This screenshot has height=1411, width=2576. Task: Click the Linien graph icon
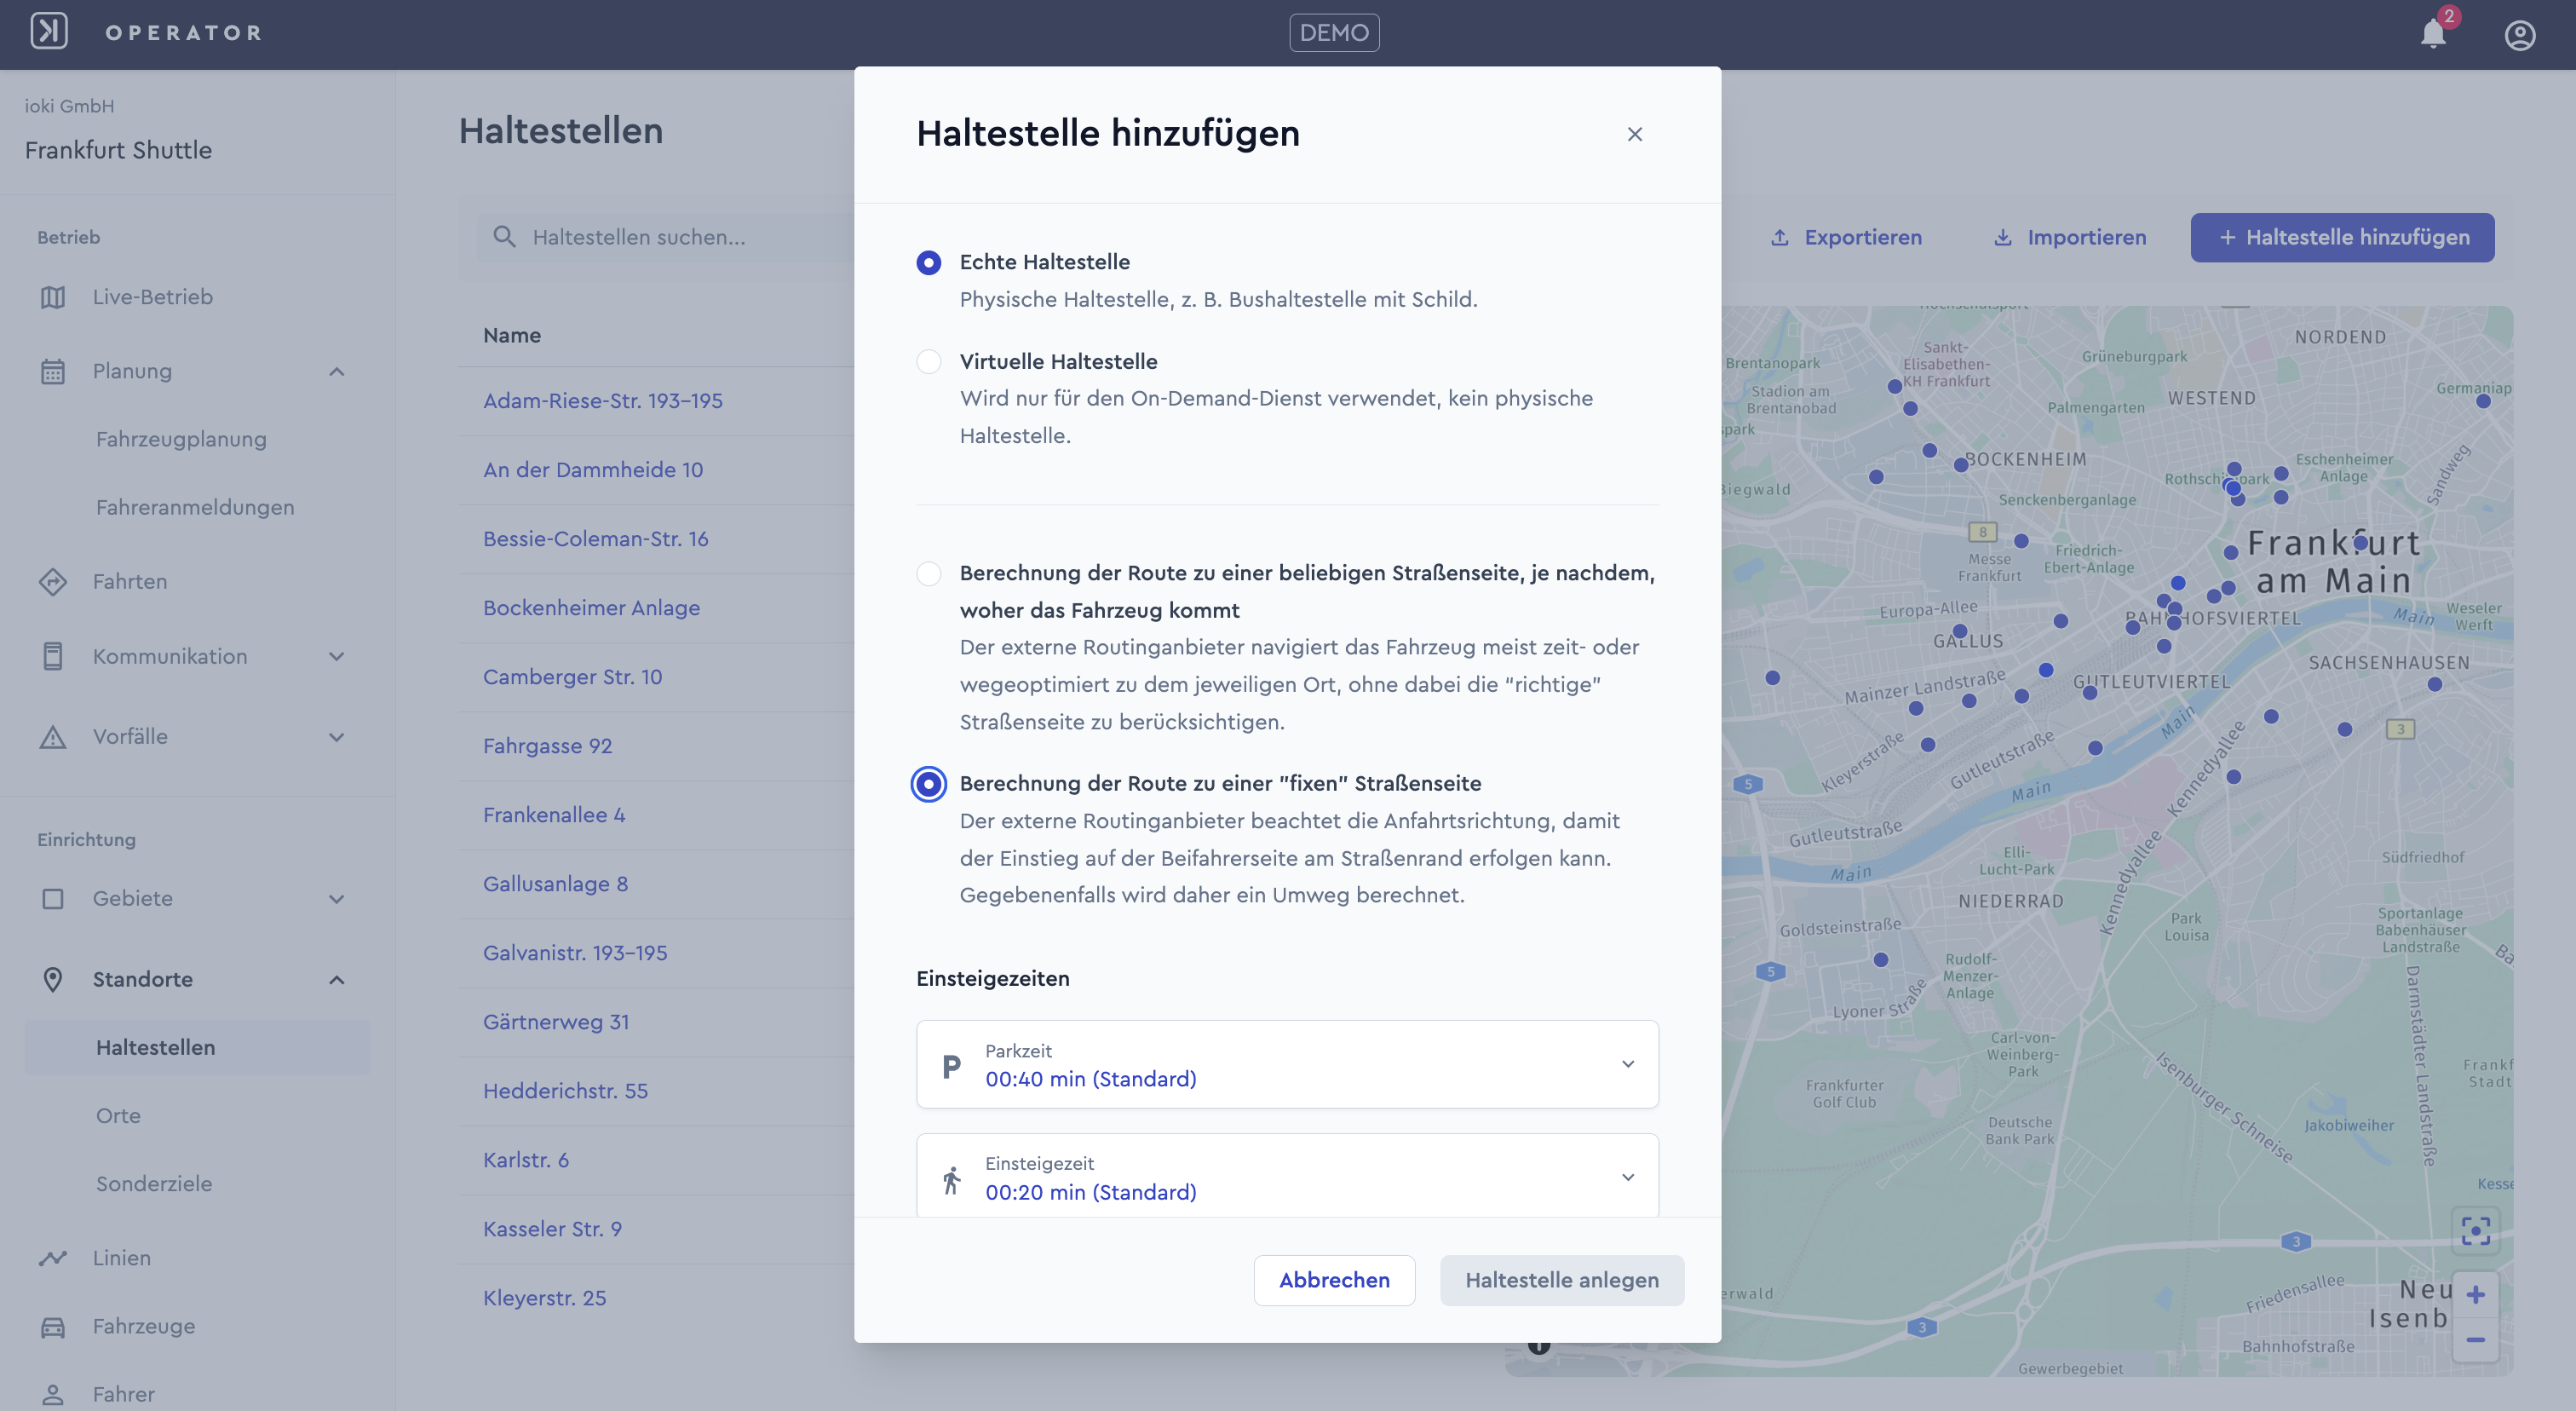click(53, 1258)
